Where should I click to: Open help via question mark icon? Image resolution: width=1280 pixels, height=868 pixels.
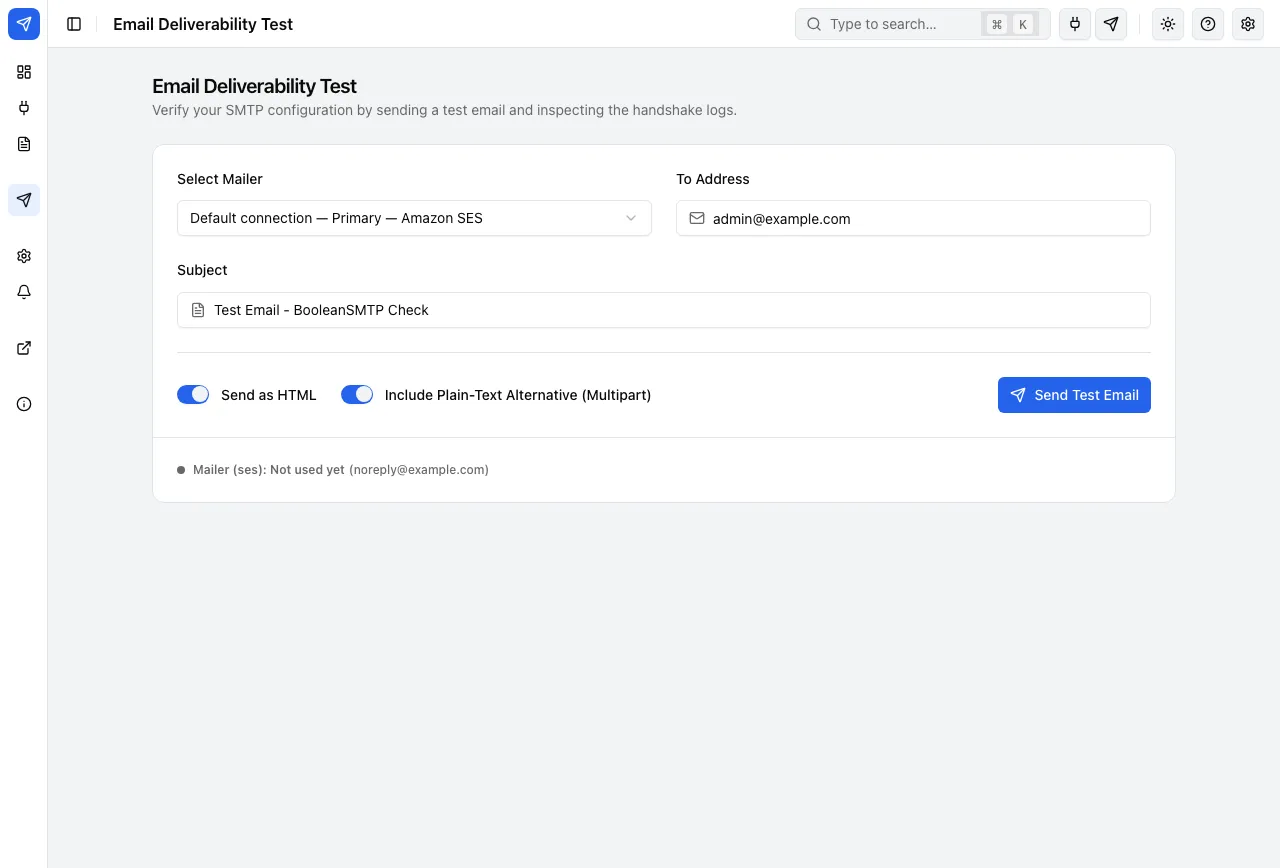click(x=1208, y=24)
